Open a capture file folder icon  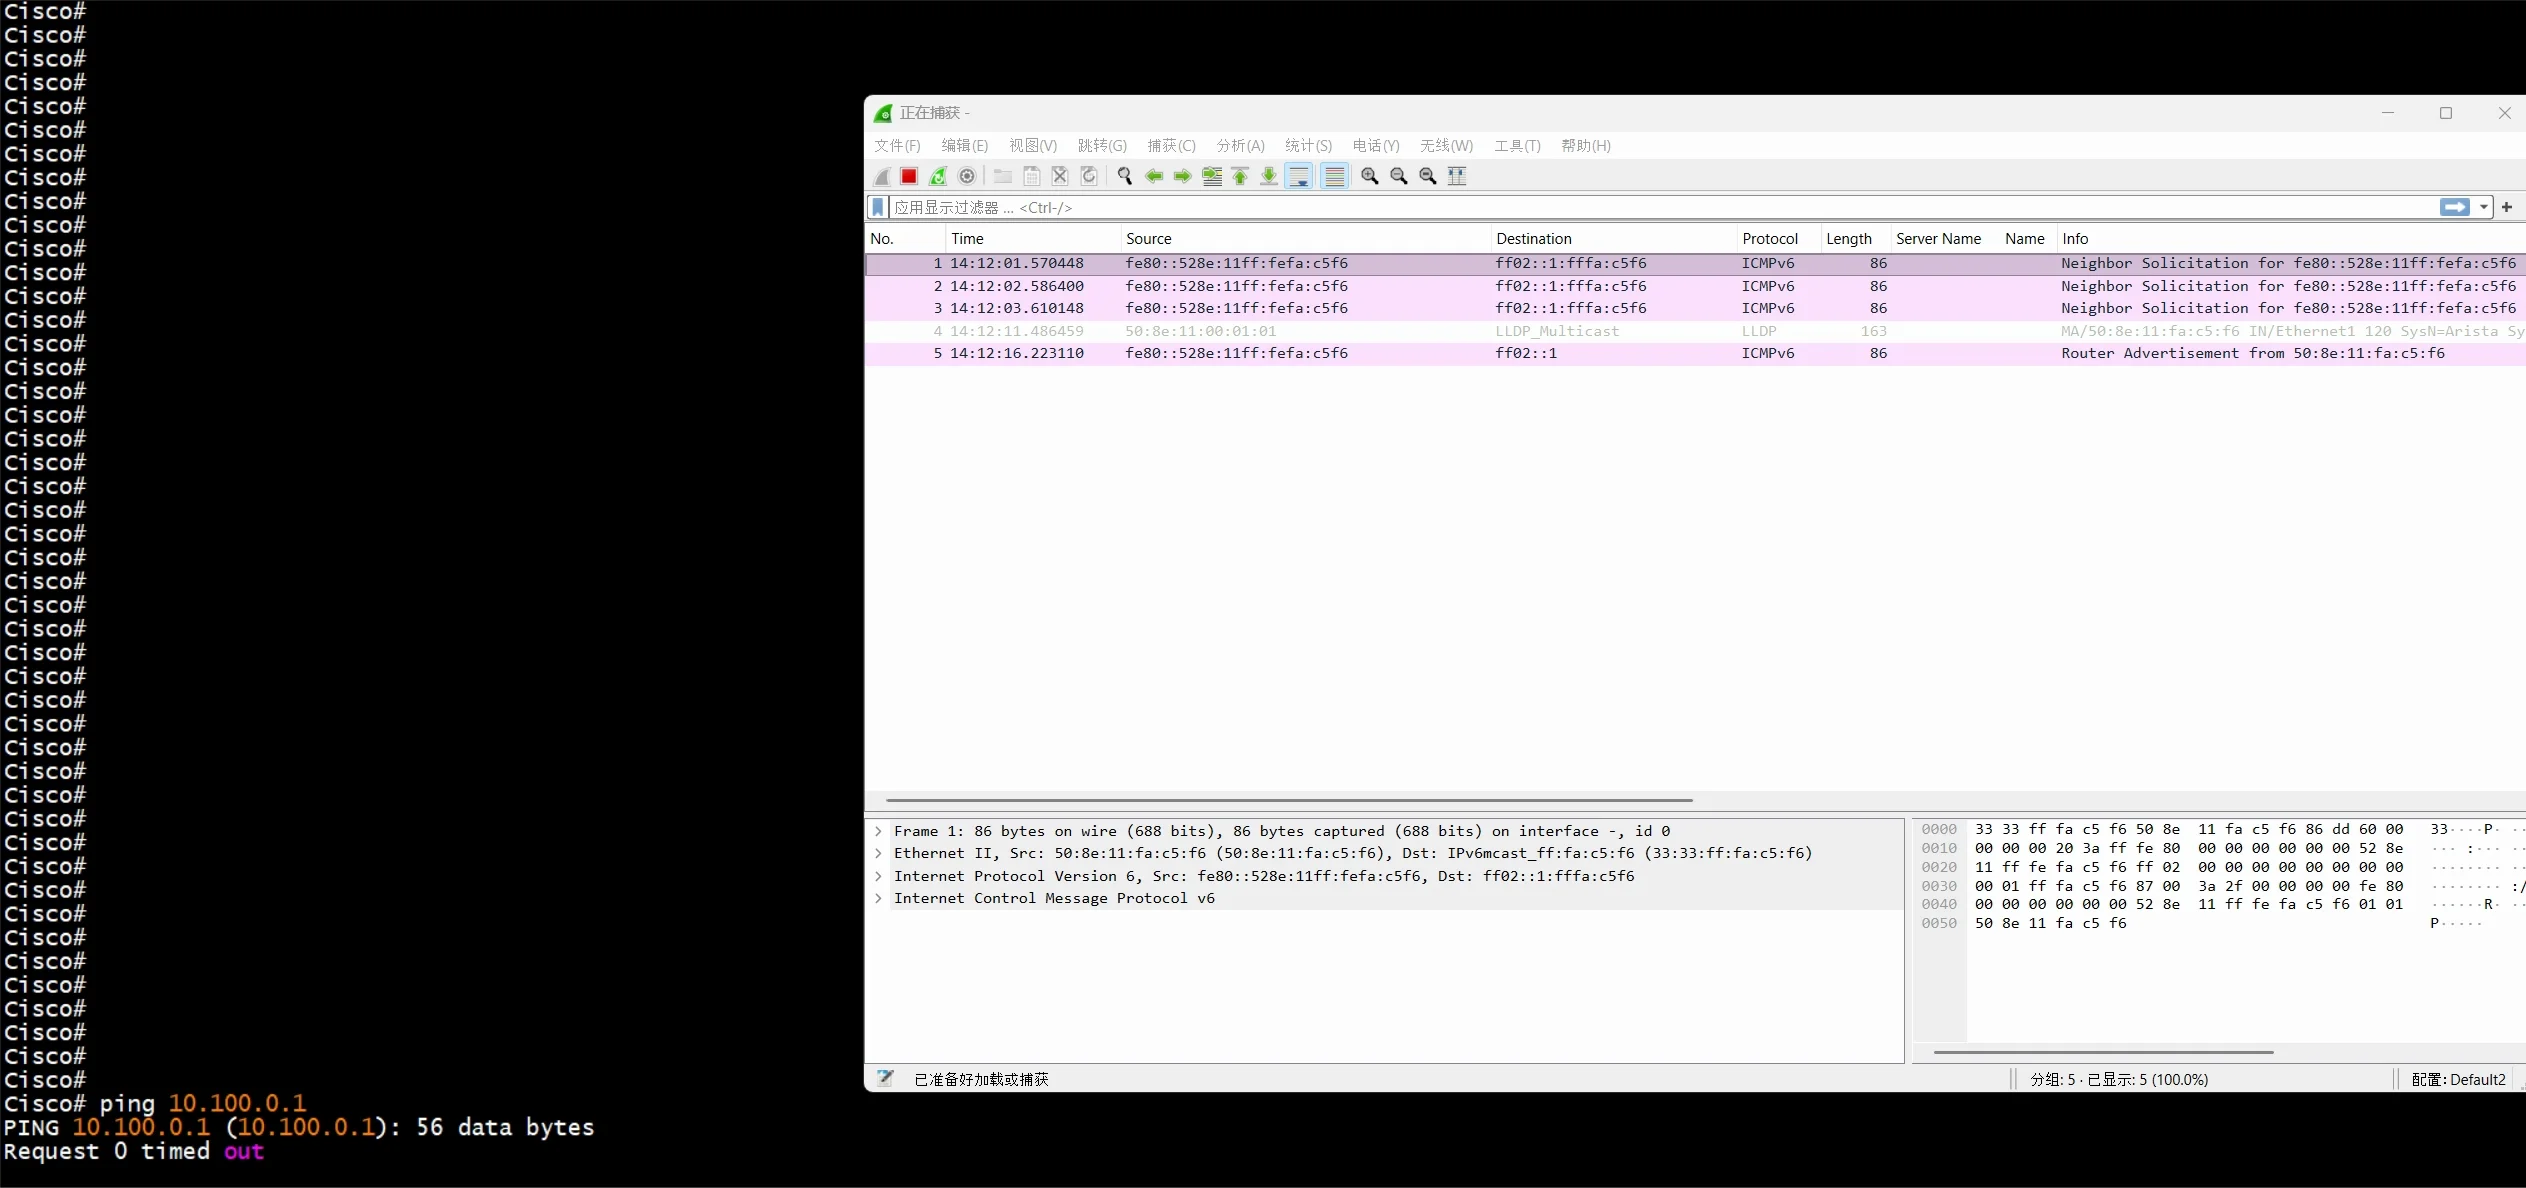[x=1002, y=177]
